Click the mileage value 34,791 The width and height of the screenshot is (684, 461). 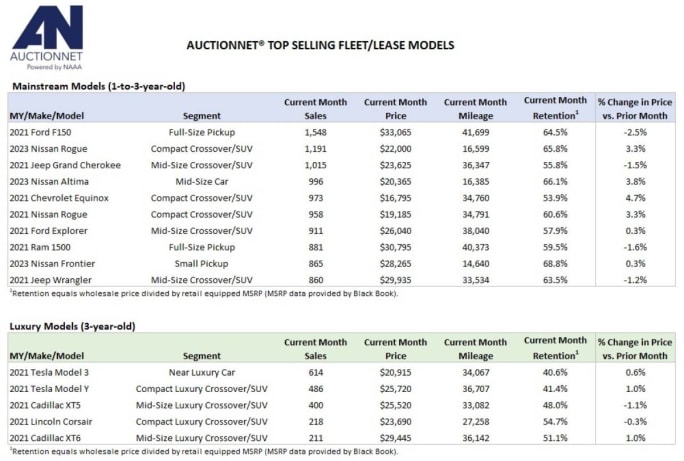click(x=475, y=215)
